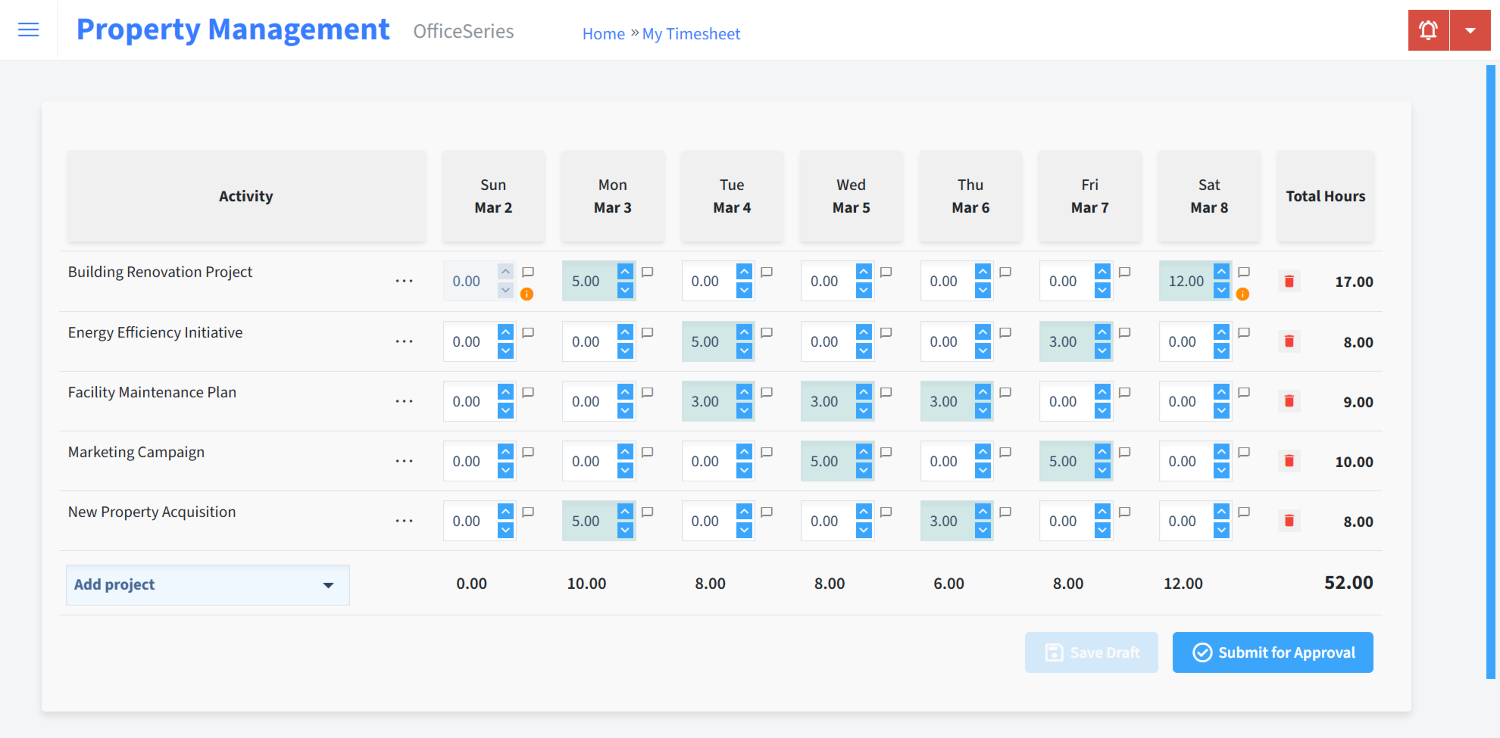This screenshot has width=1500, height=738.
Task: Open the hamburger navigation menu
Action: pyautogui.click(x=28, y=29)
